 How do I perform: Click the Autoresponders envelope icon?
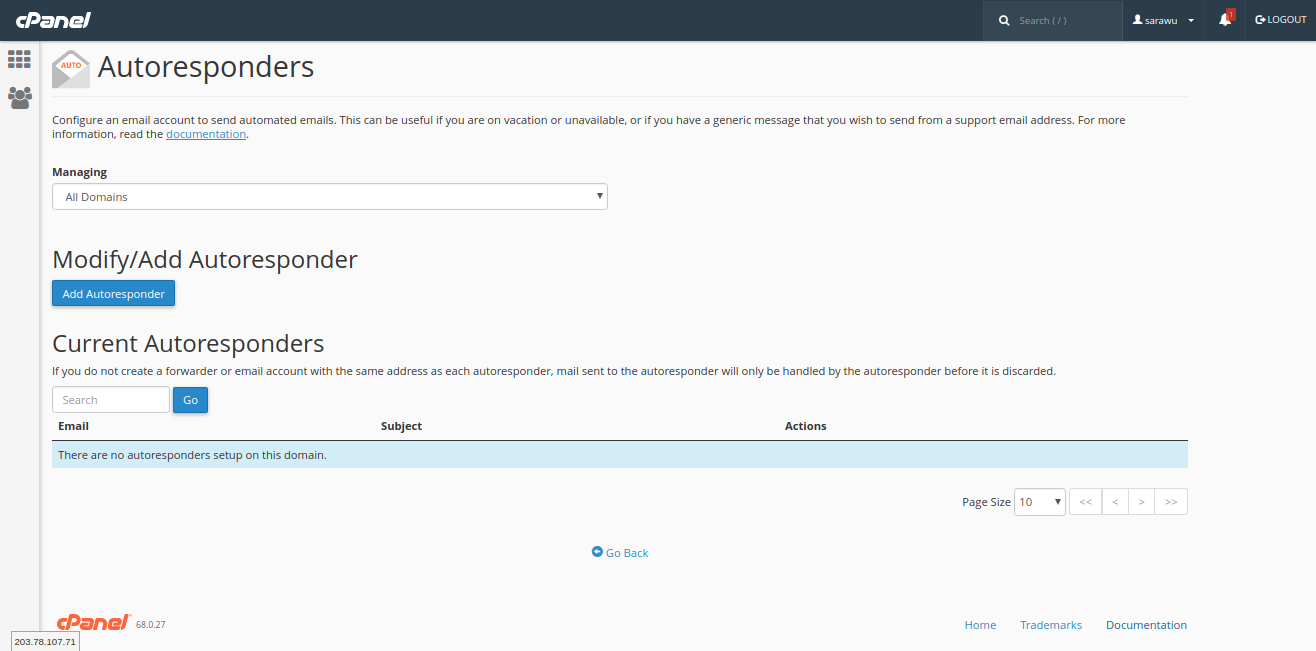click(x=71, y=69)
